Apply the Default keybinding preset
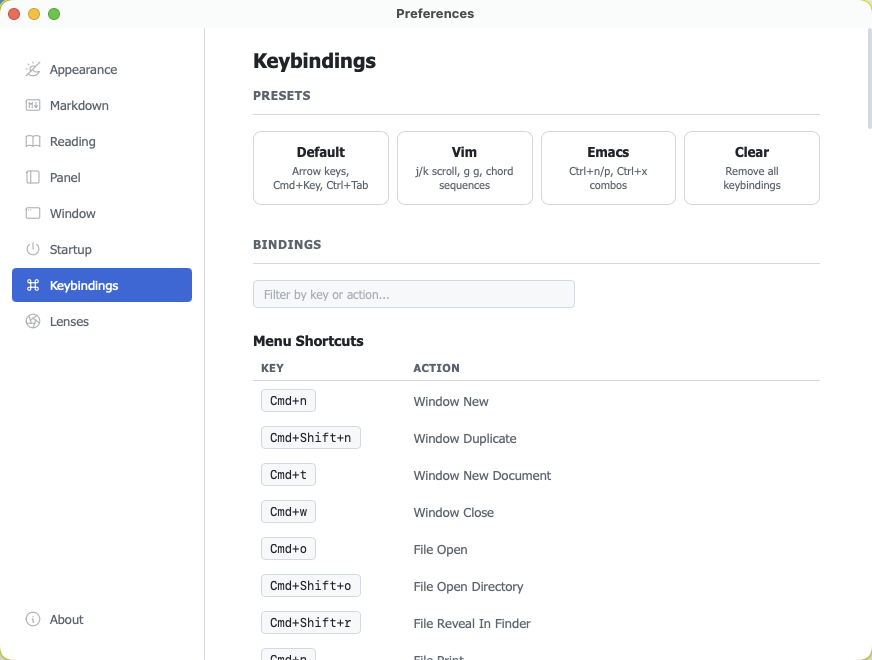Viewport: 872px width, 660px height. pyautogui.click(x=321, y=168)
